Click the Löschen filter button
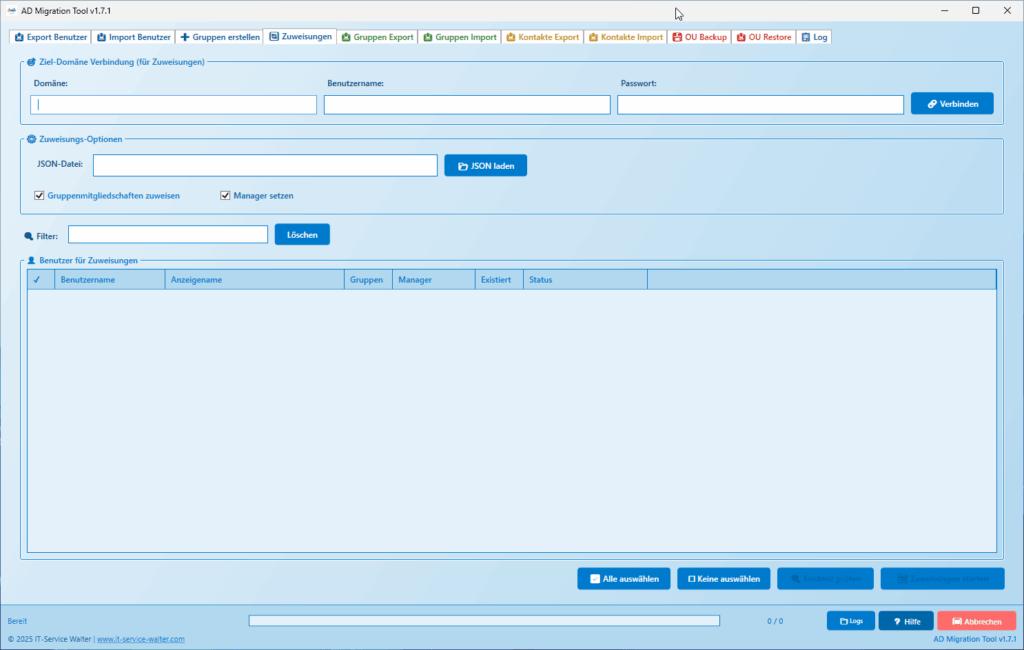 pyautogui.click(x=302, y=234)
